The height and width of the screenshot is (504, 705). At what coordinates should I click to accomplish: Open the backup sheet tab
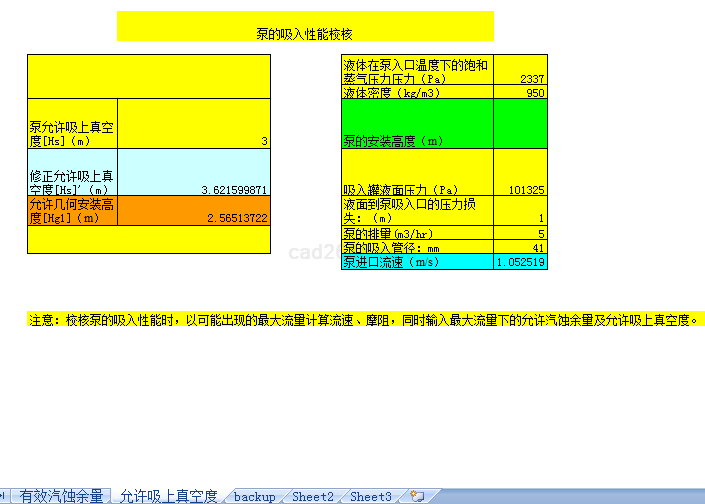(x=254, y=496)
